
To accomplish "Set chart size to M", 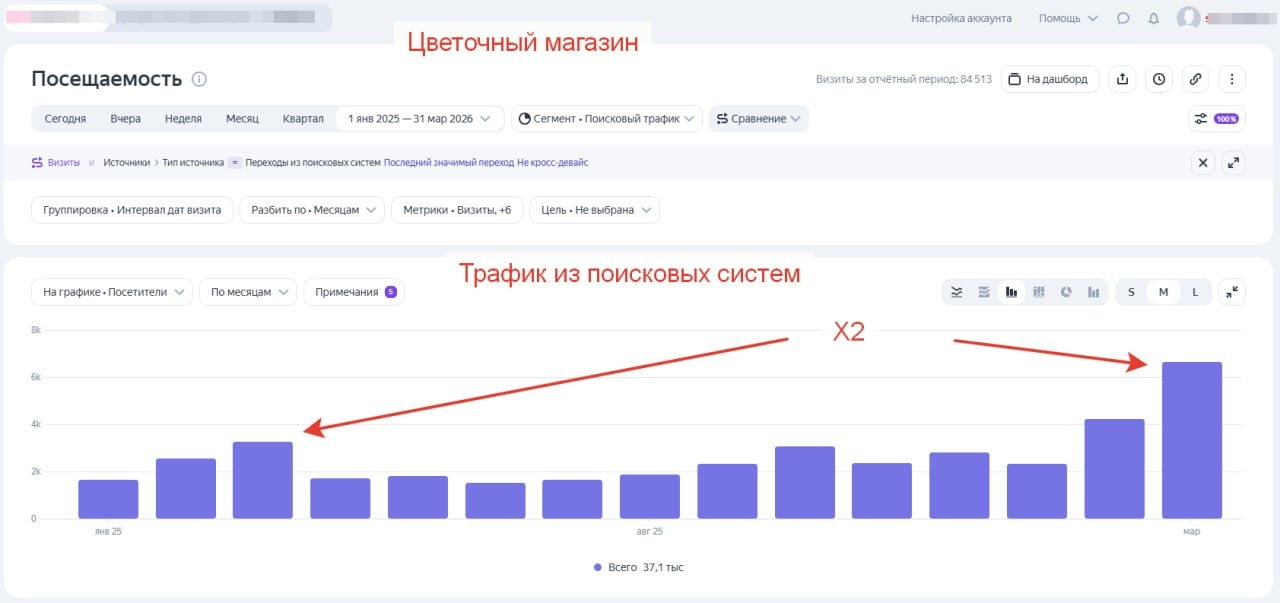I will (1163, 292).
